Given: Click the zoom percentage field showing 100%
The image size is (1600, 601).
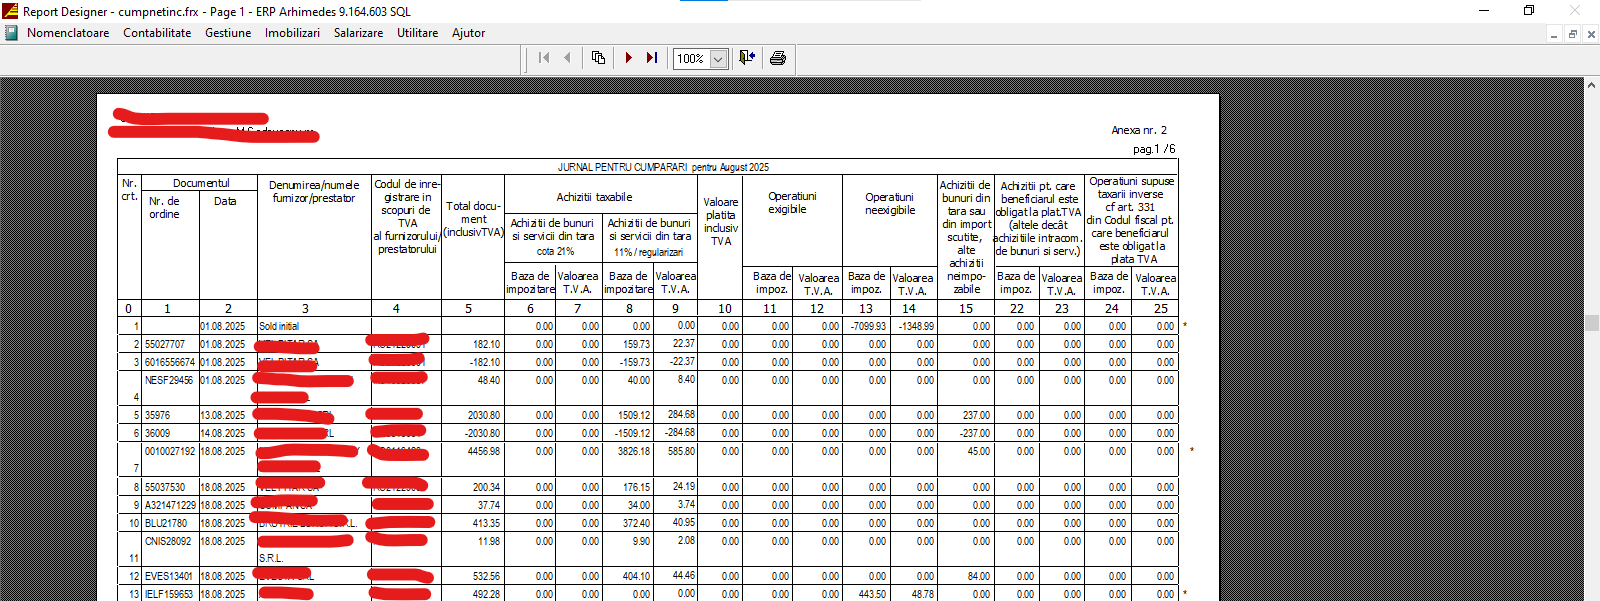Looking at the screenshot, I should [690, 59].
